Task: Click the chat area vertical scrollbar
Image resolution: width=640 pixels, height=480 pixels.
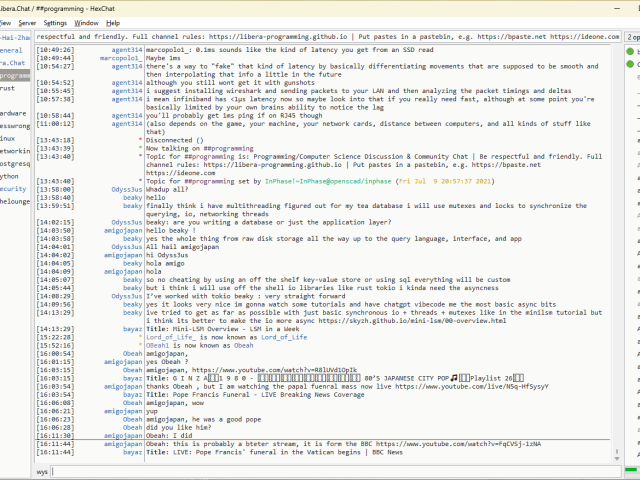Action: coord(617,250)
